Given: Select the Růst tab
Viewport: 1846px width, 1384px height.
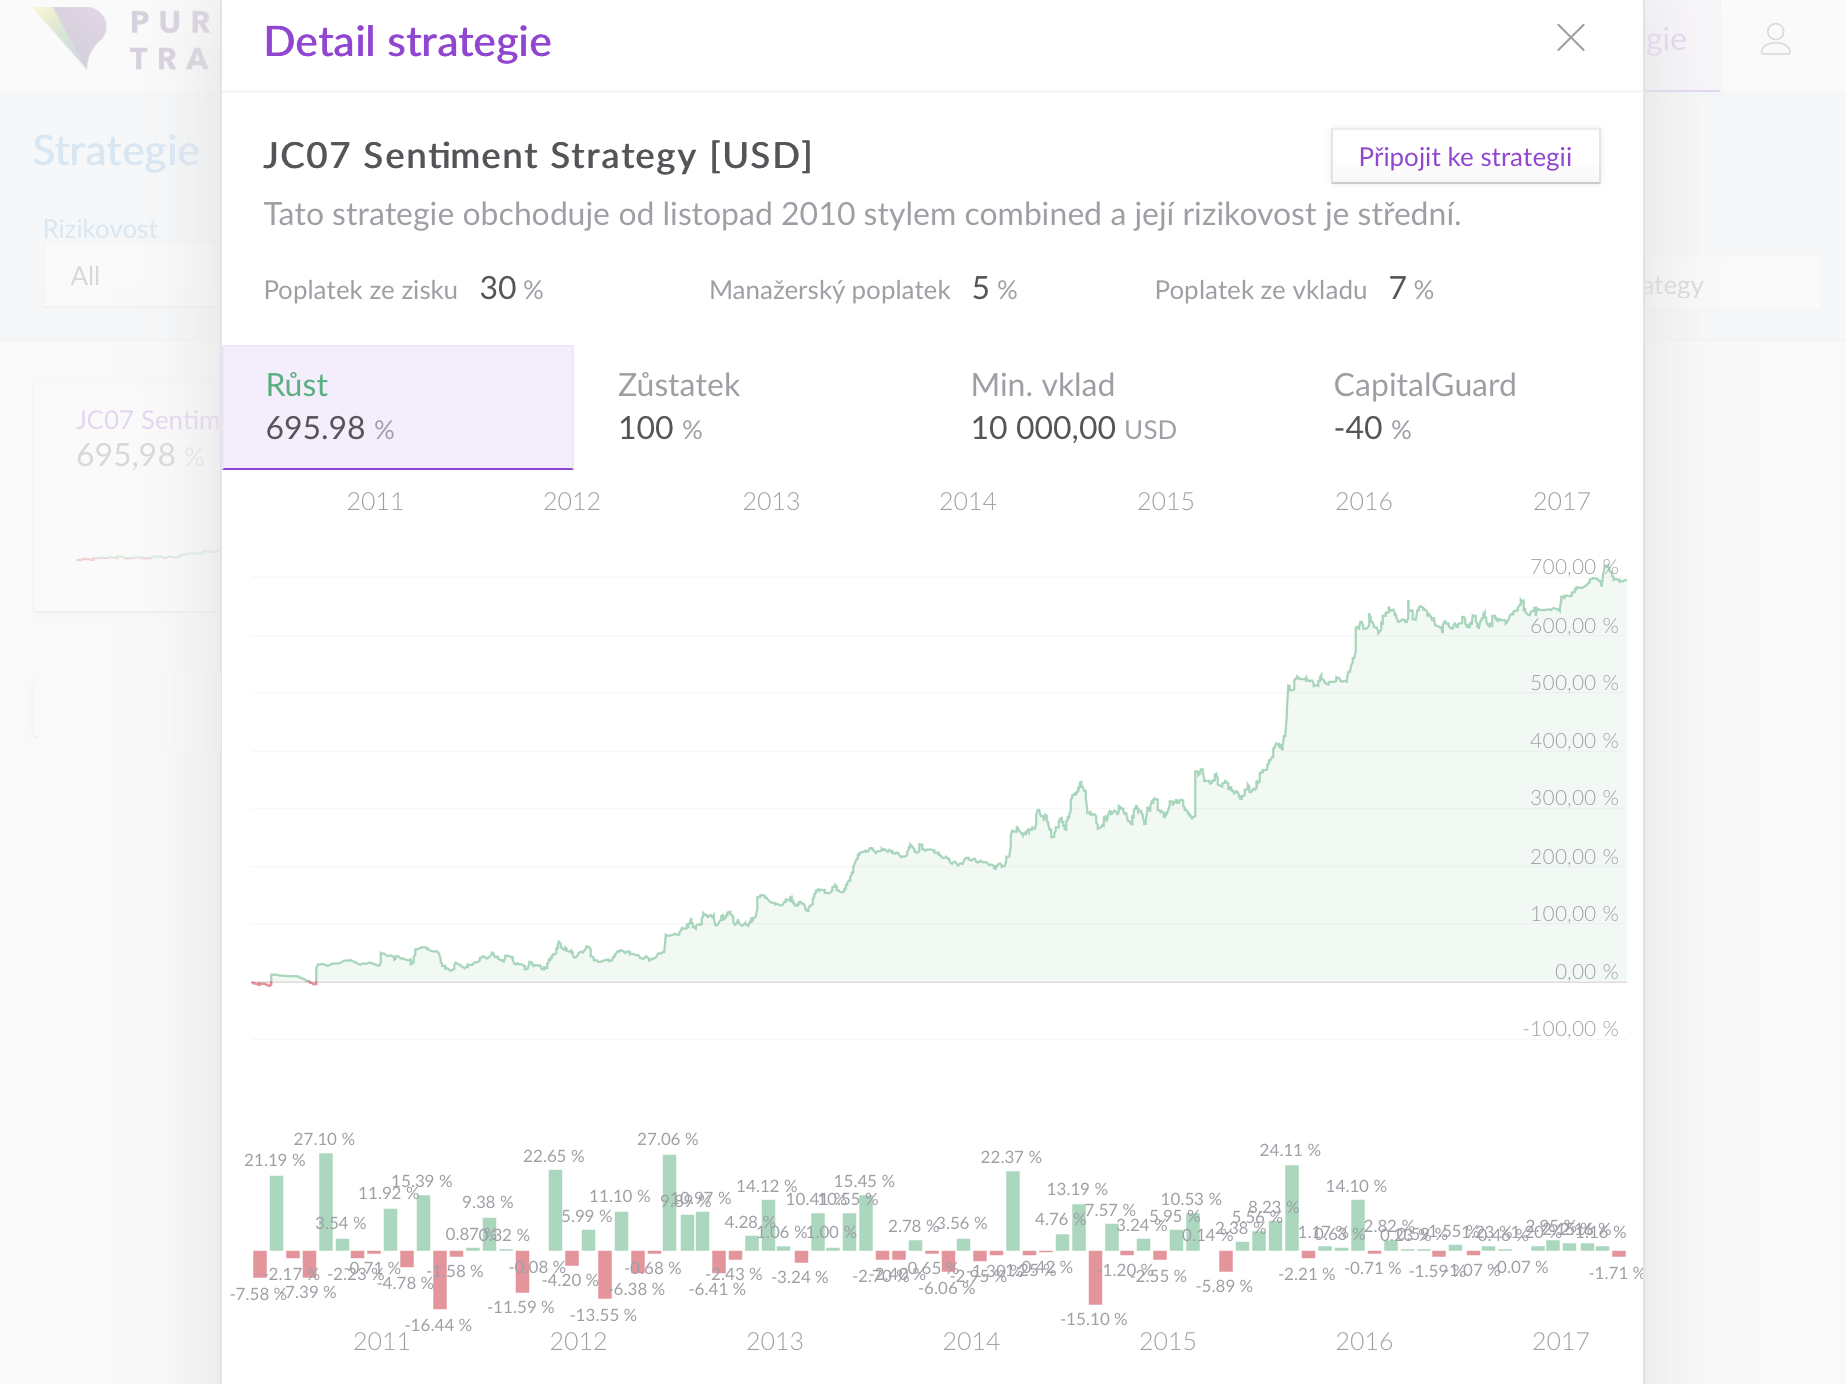Looking at the screenshot, I should (397, 407).
